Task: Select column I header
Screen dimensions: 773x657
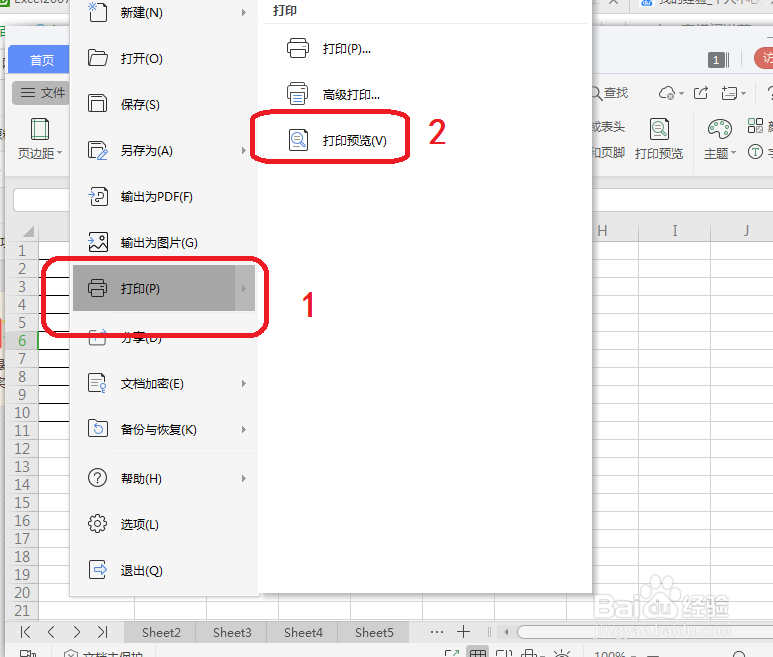Action: (x=674, y=231)
